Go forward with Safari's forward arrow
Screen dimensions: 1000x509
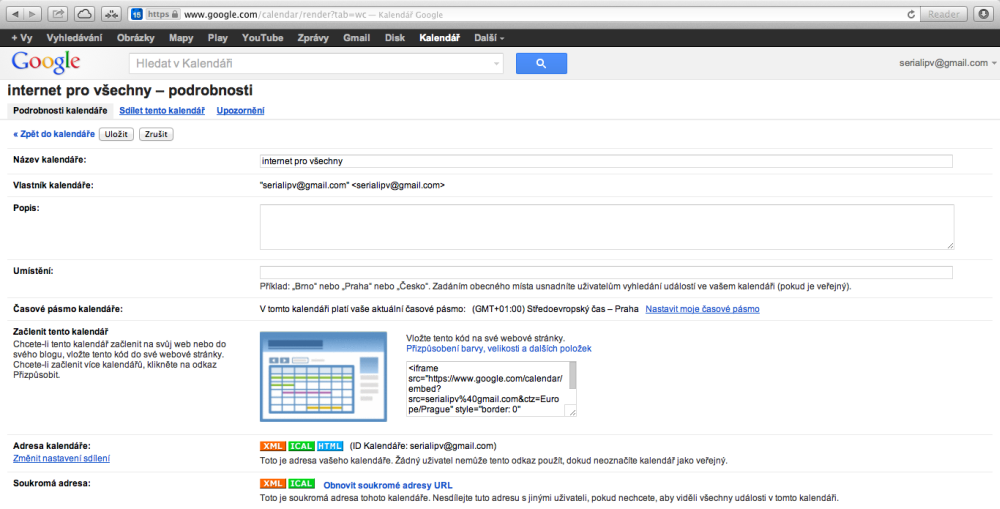click(x=33, y=13)
